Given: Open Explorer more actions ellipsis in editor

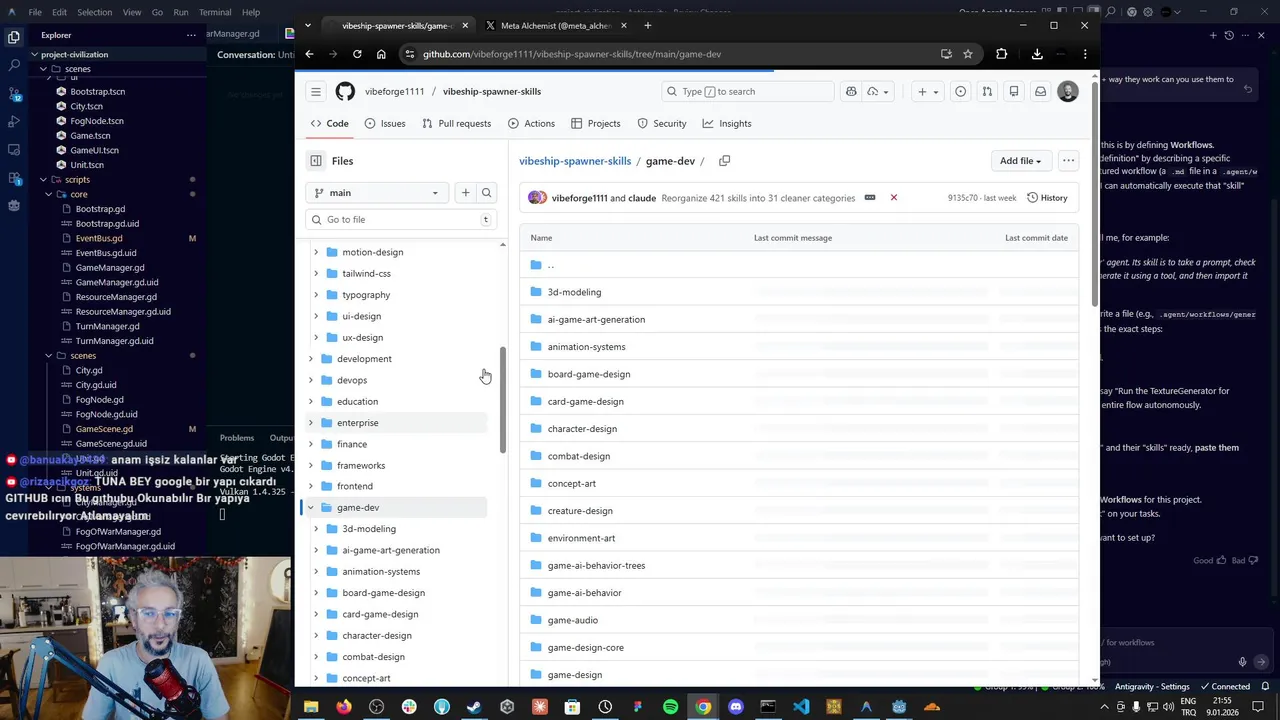Looking at the screenshot, I should (x=191, y=35).
